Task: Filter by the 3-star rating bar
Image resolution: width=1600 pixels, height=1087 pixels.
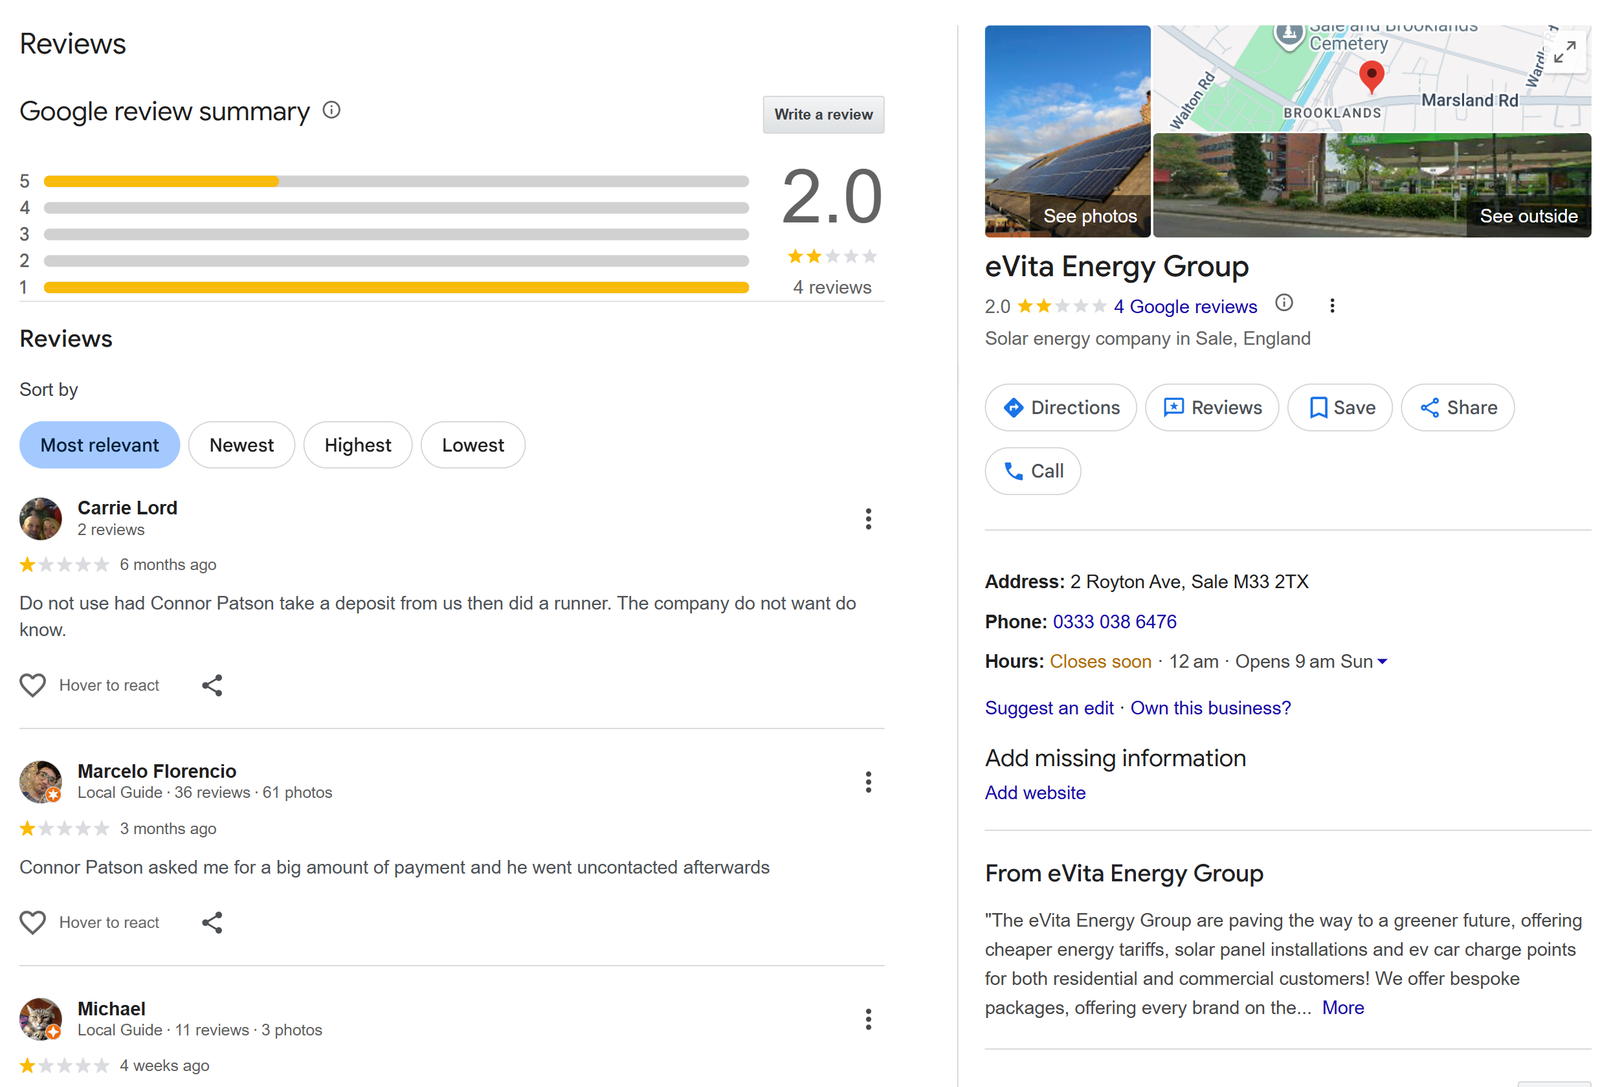Action: [x=396, y=234]
